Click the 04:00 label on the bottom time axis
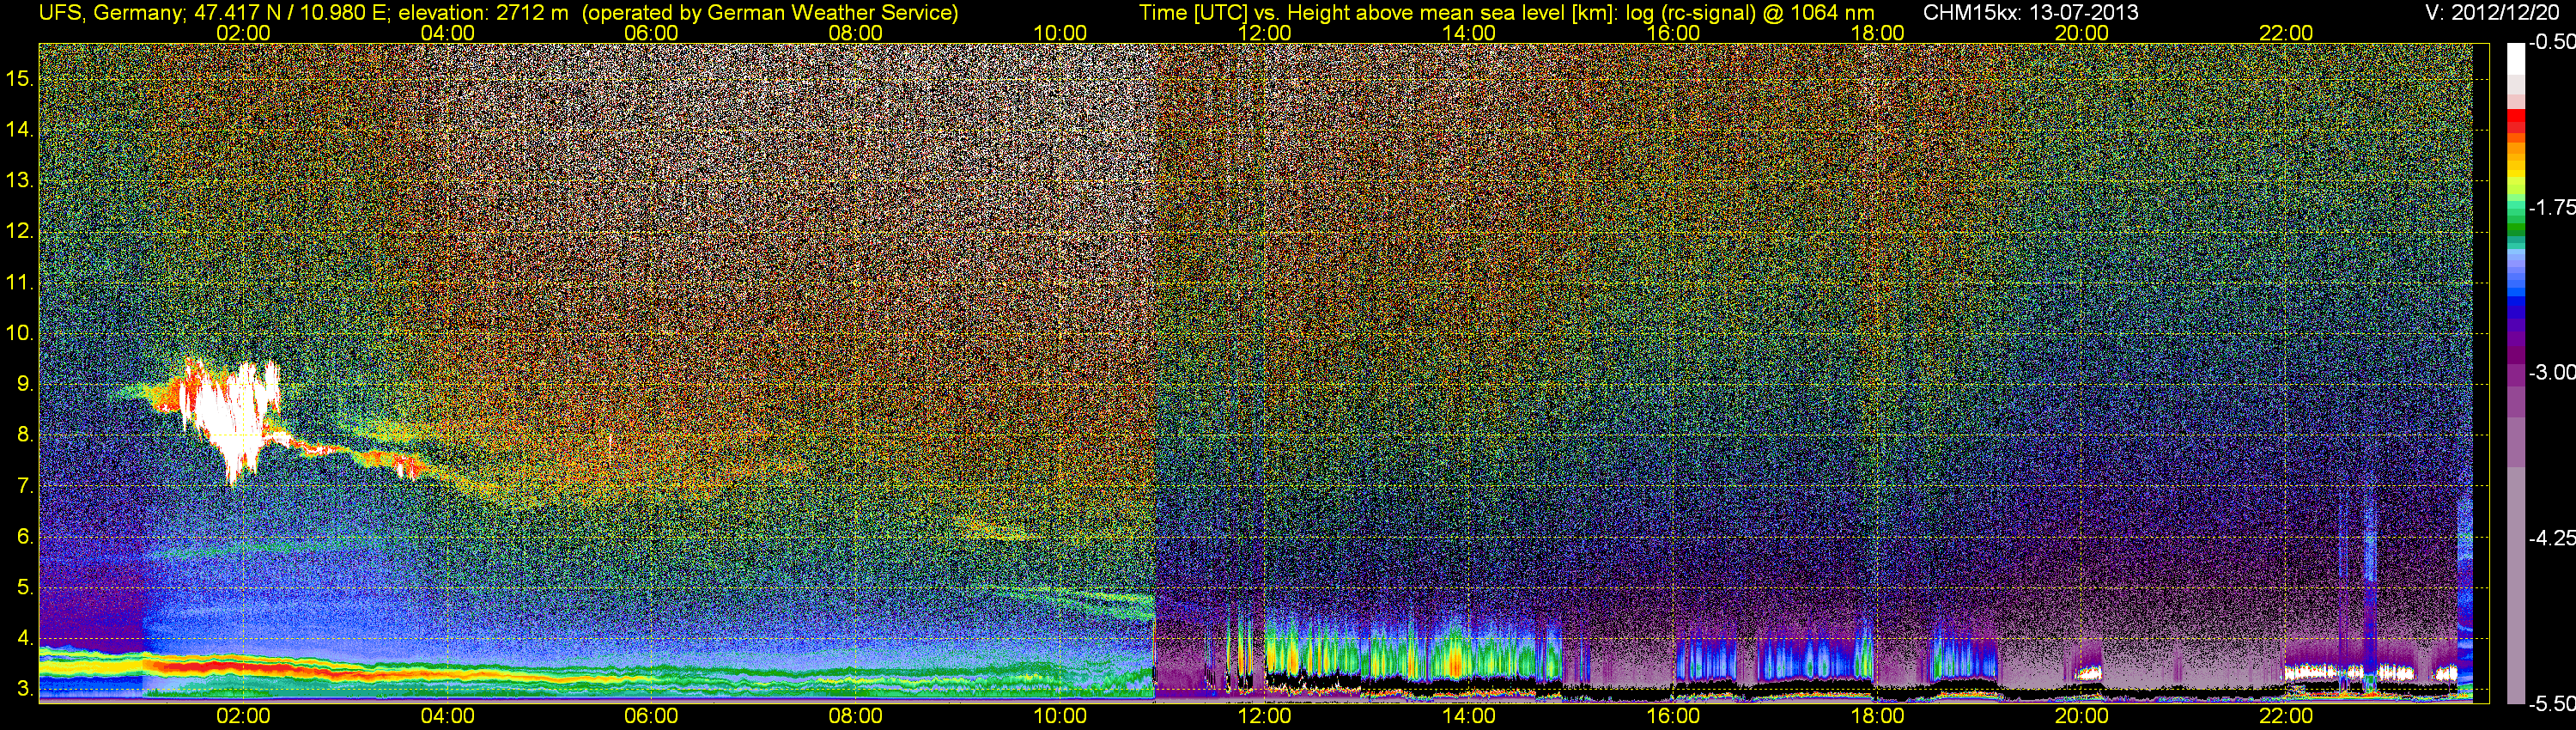The width and height of the screenshot is (2576, 730). (x=447, y=716)
